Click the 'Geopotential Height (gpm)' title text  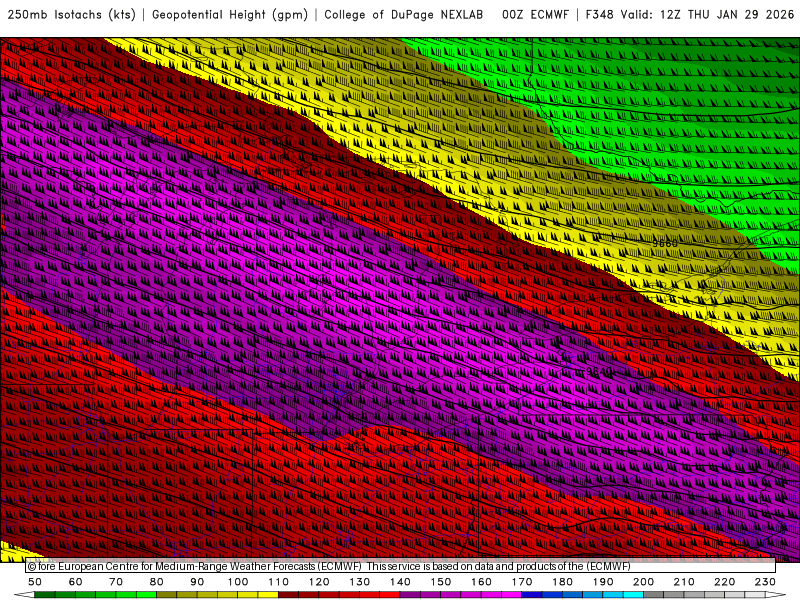click(x=230, y=15)
